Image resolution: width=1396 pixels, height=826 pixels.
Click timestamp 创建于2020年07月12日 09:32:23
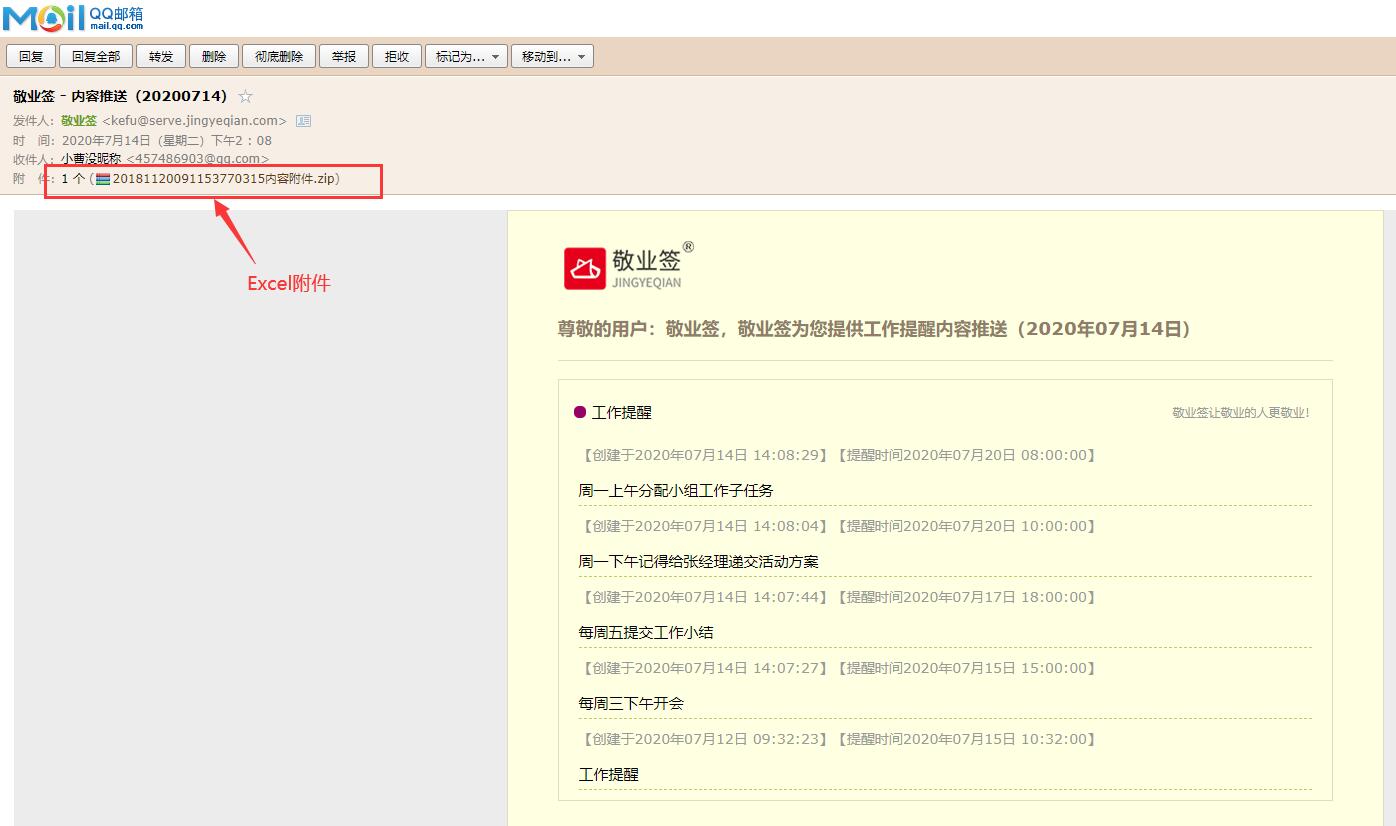click(x=704, y=739)
